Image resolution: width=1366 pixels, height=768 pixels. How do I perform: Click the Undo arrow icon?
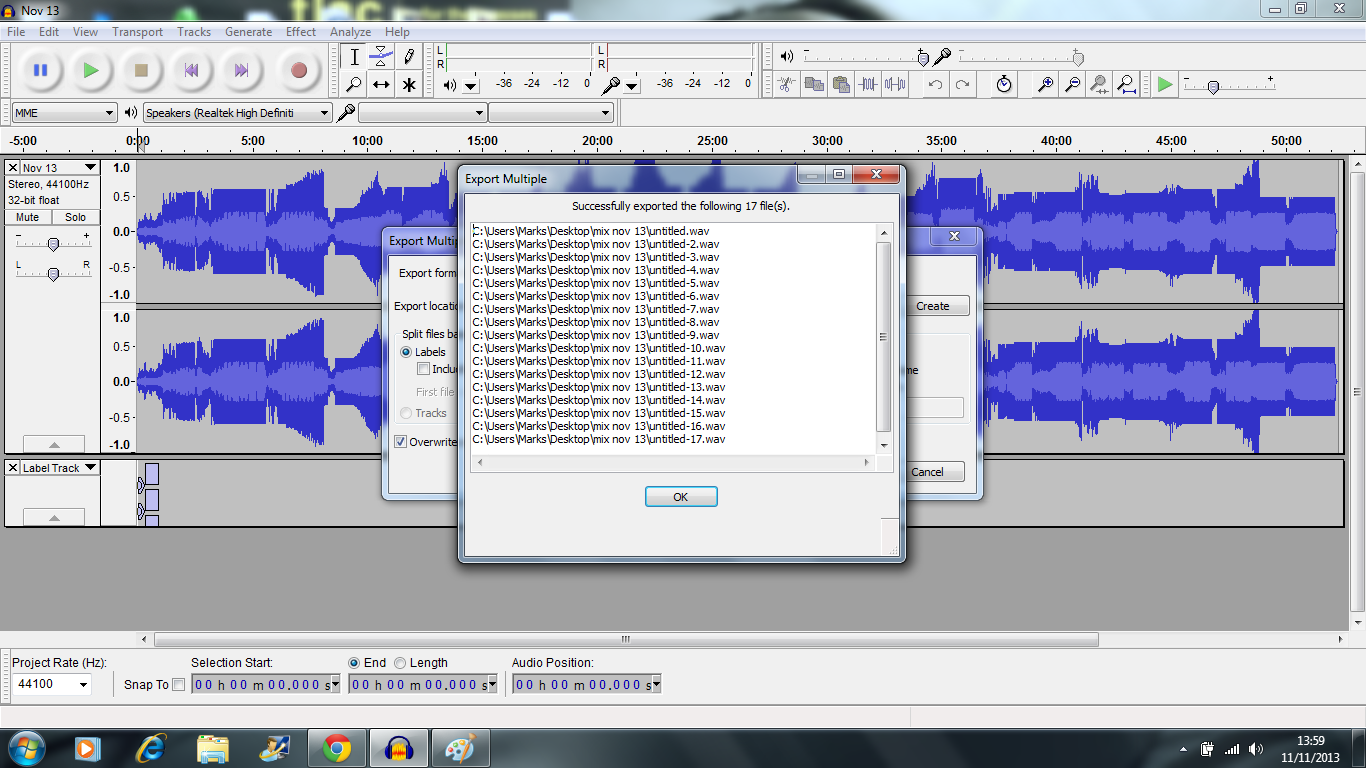[935, 85]
